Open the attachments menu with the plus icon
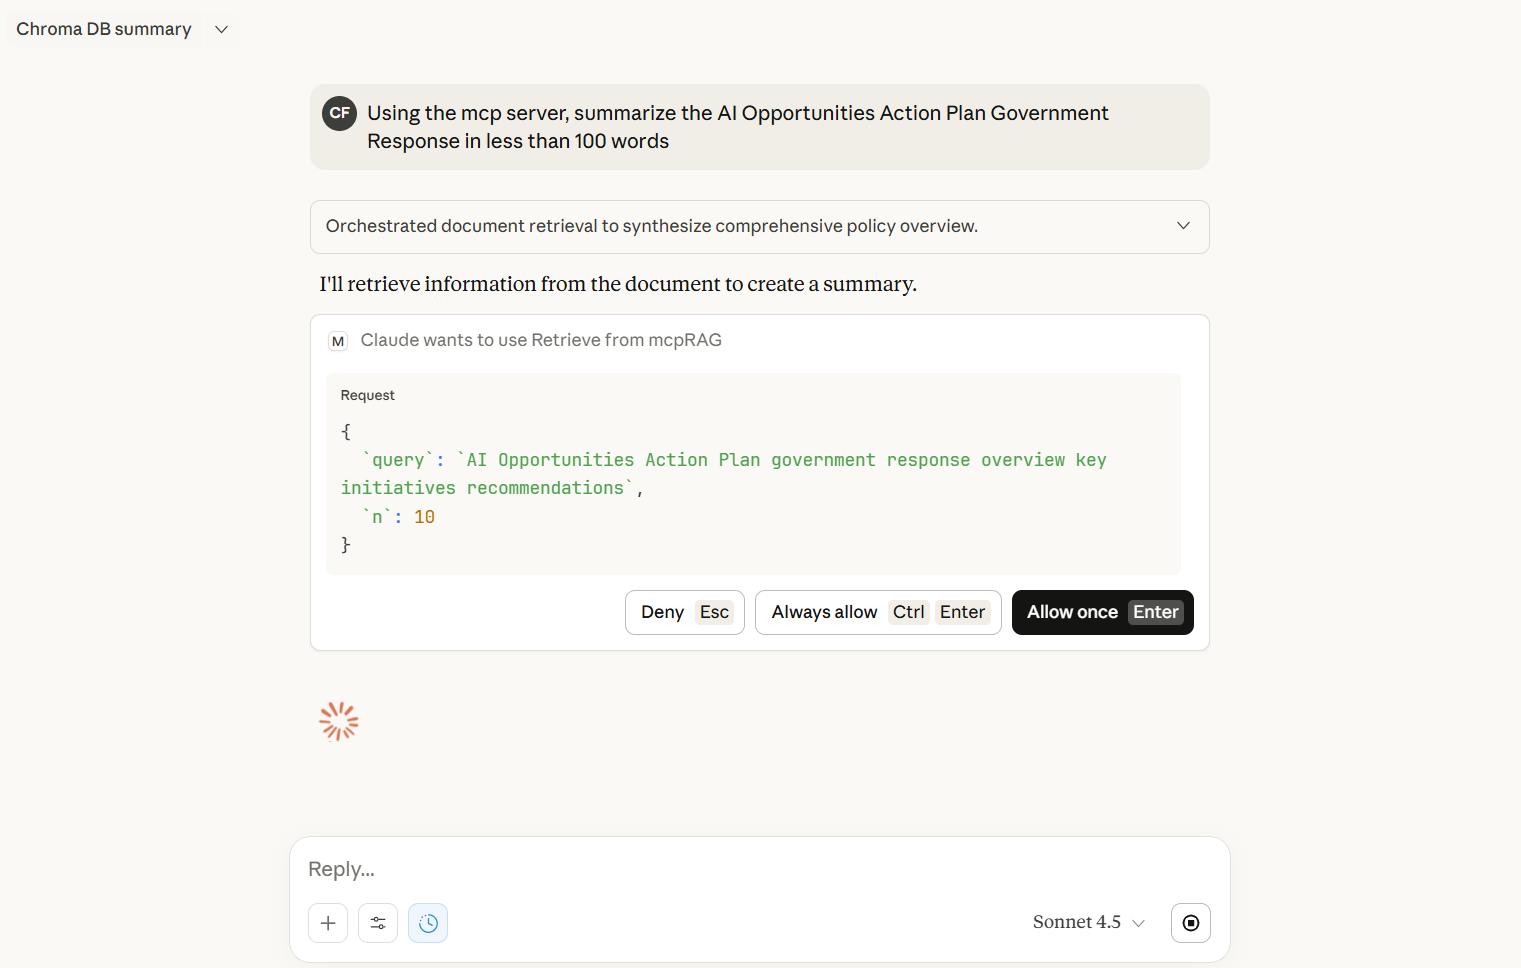This screenshot has height=968, width=1521. [x=327, y=922]
